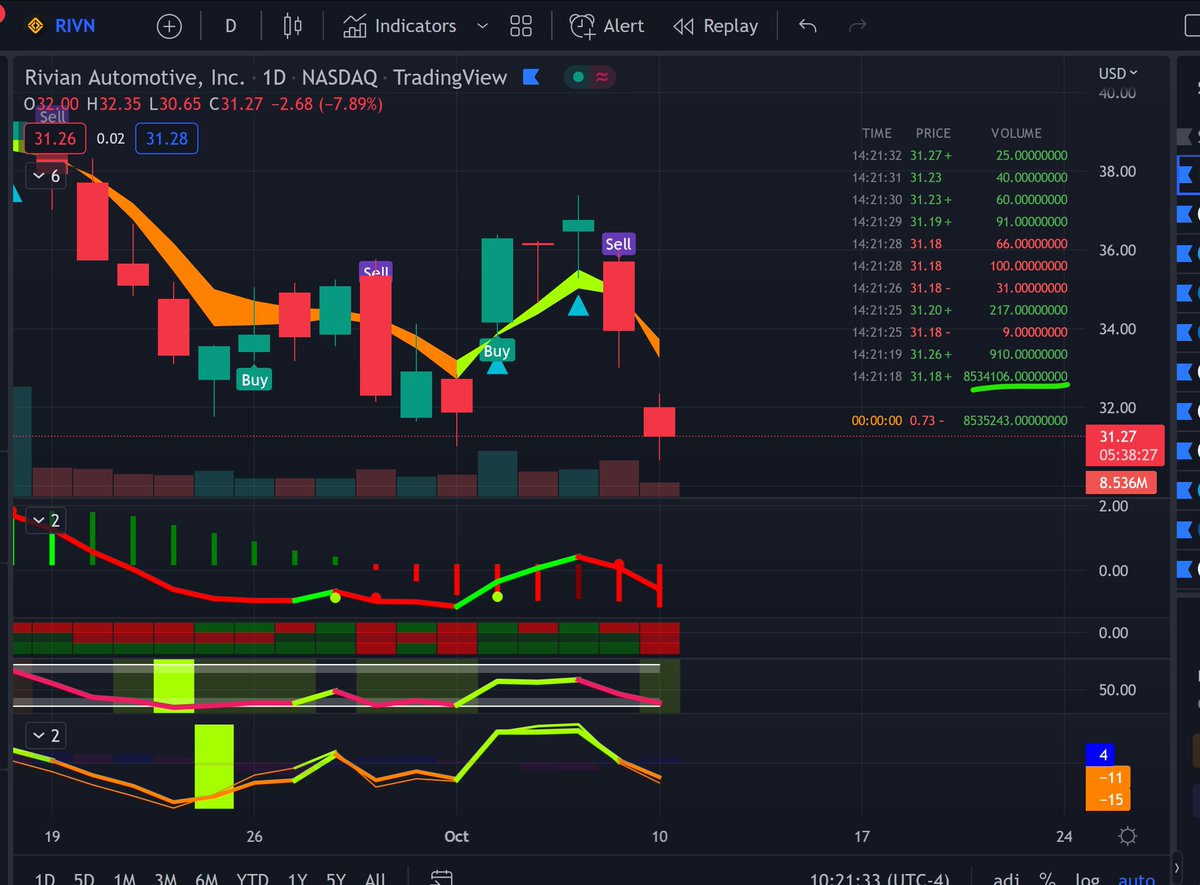The height and width of the screenshot is (885, 1200).
Task: Click the pink approximate-data indicator icon
Action: (602, 77)
